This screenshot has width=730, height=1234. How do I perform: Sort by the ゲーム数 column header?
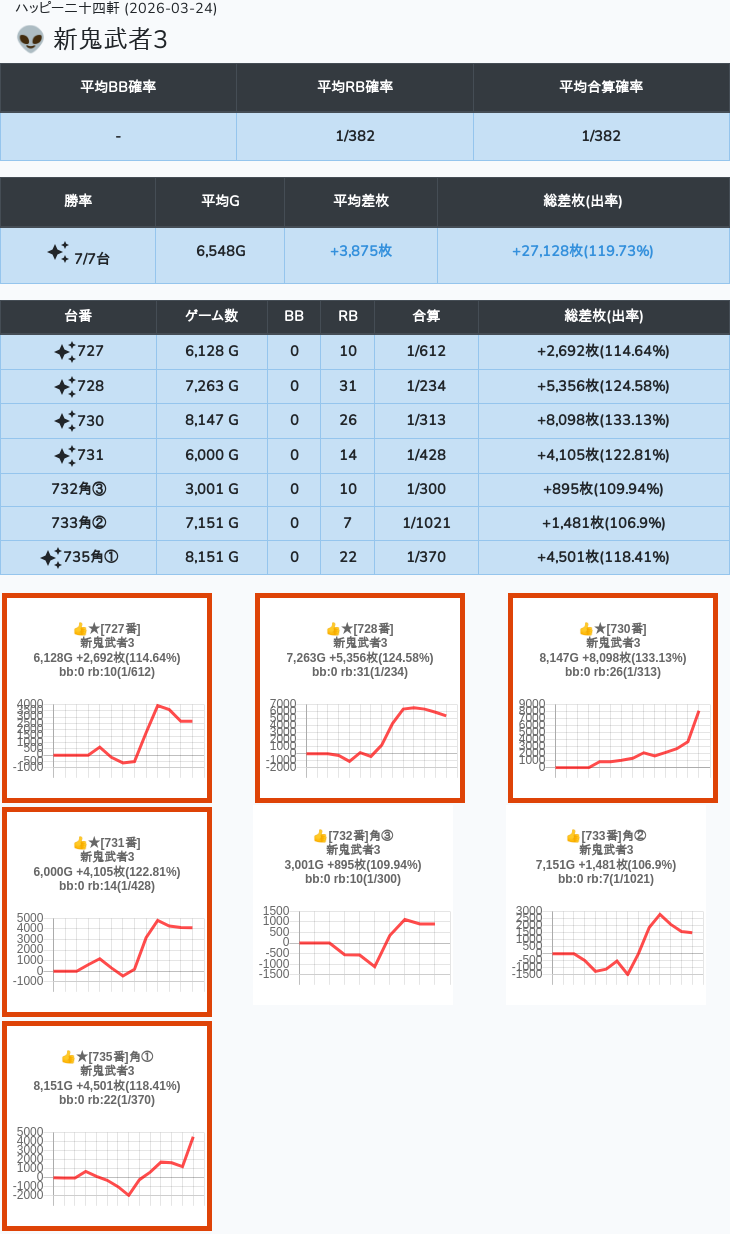tap(212, 316)
